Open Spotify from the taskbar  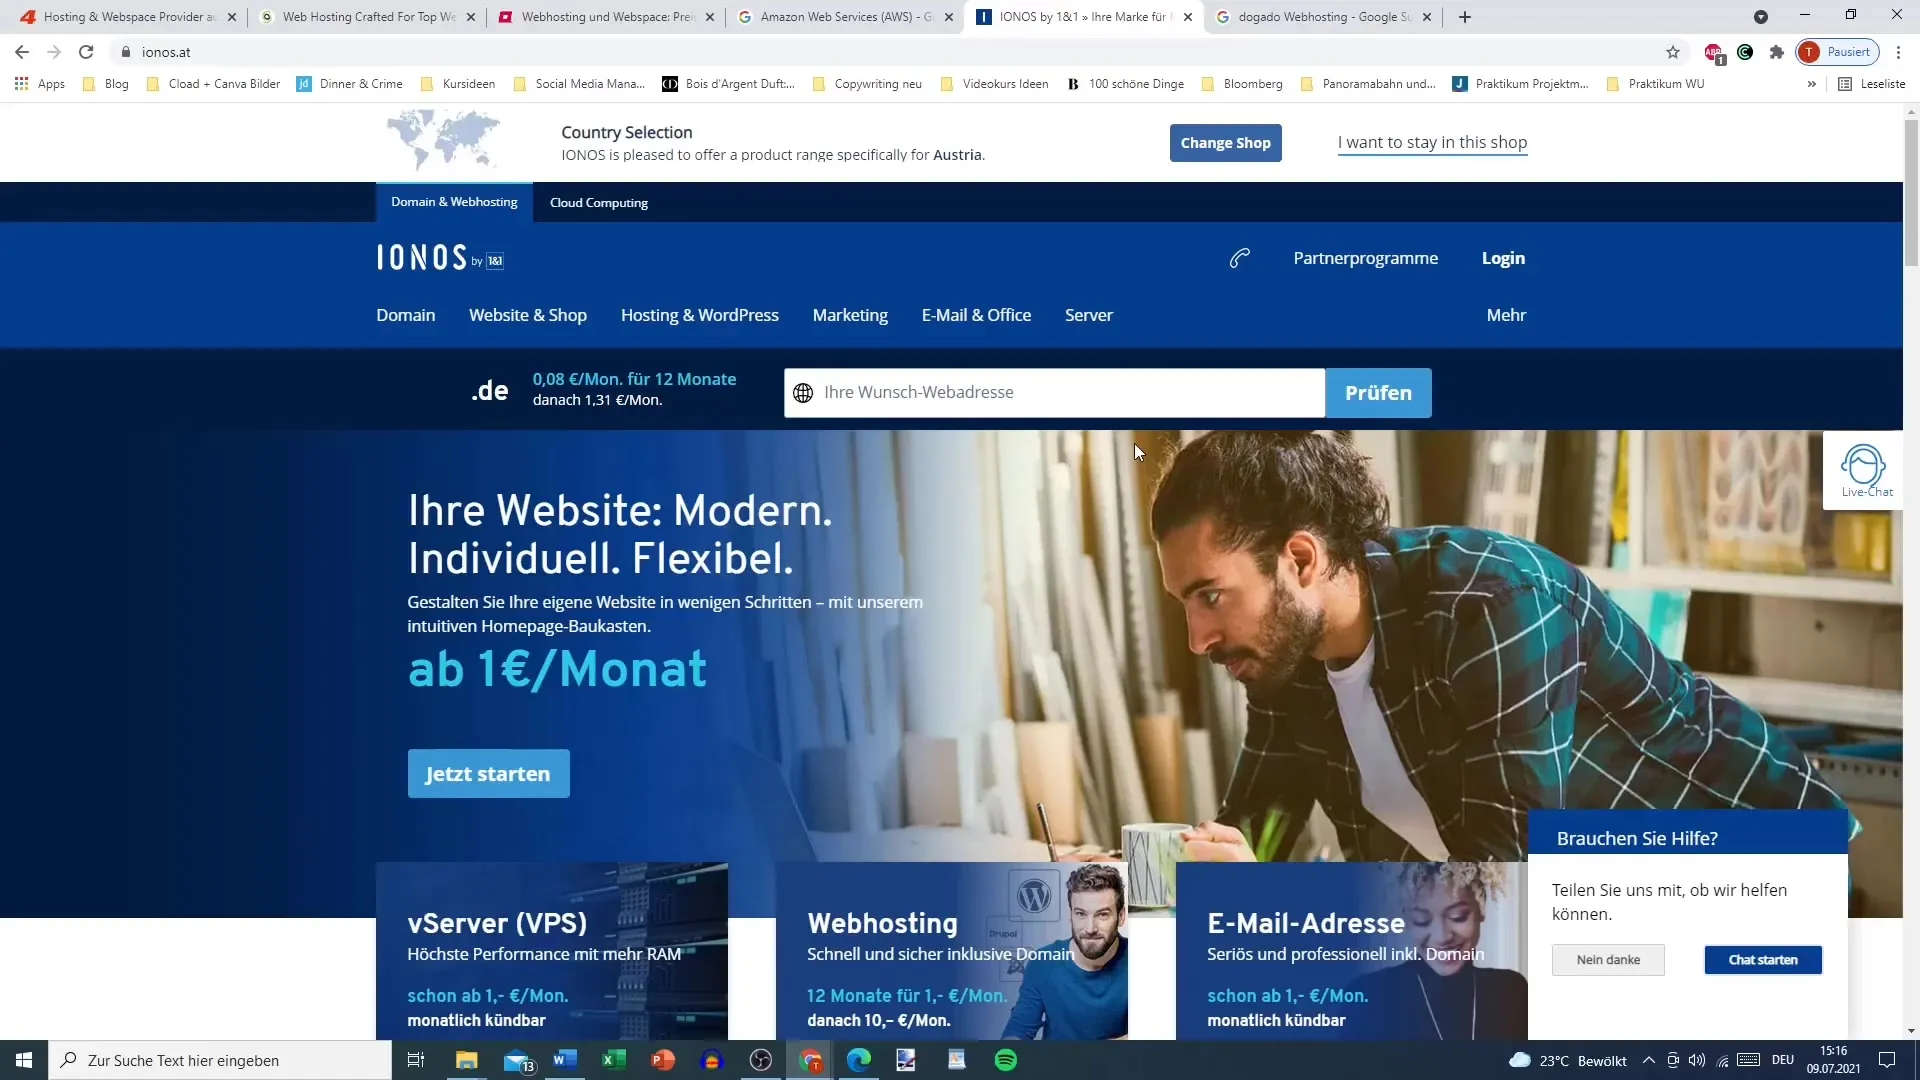tap(1006, 1060)
